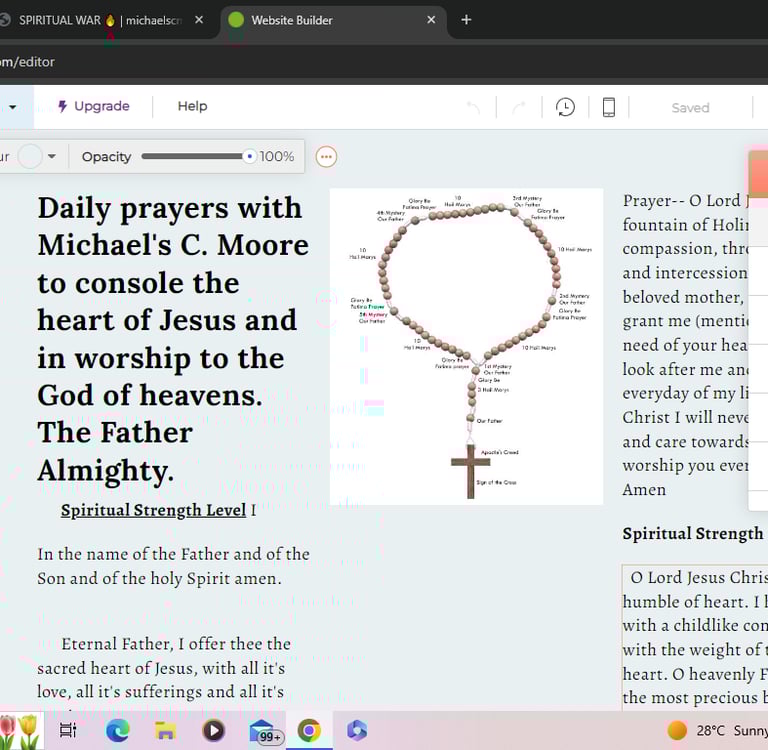Screen dimensions: 768x750
Task: Switch to mobile view icon
Action: [x=609, y=107]
